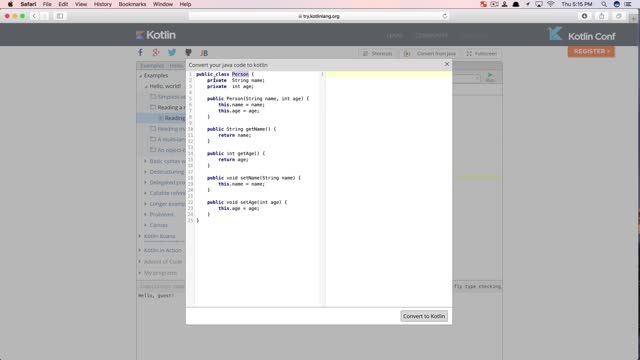Open Spotlight search magnifier in menu bar
The width and height of the screenshot is (640, 360).
pyautogui.click(x=604, y=4)
